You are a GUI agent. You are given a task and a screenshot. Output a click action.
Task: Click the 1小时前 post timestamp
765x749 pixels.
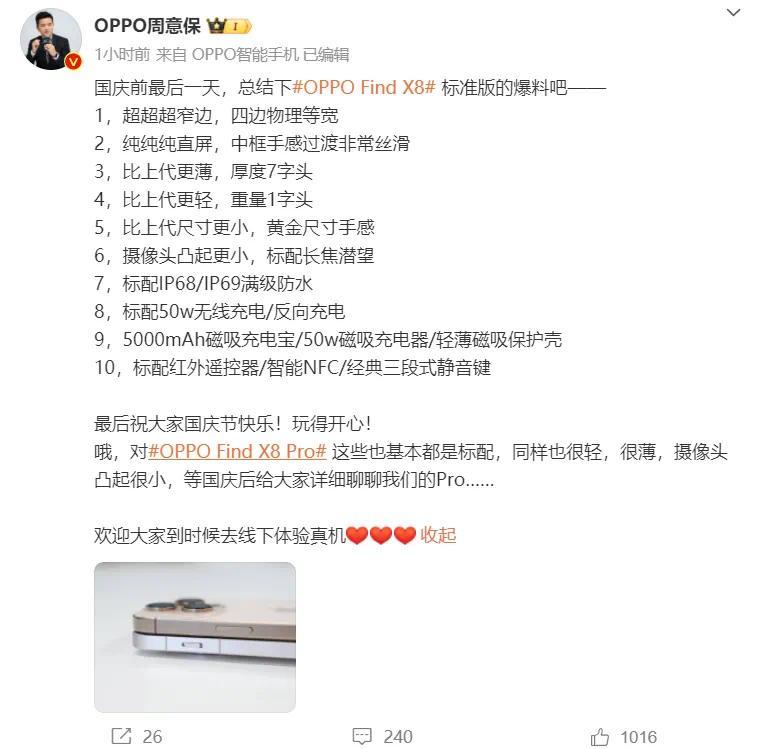tap(122, 55)
